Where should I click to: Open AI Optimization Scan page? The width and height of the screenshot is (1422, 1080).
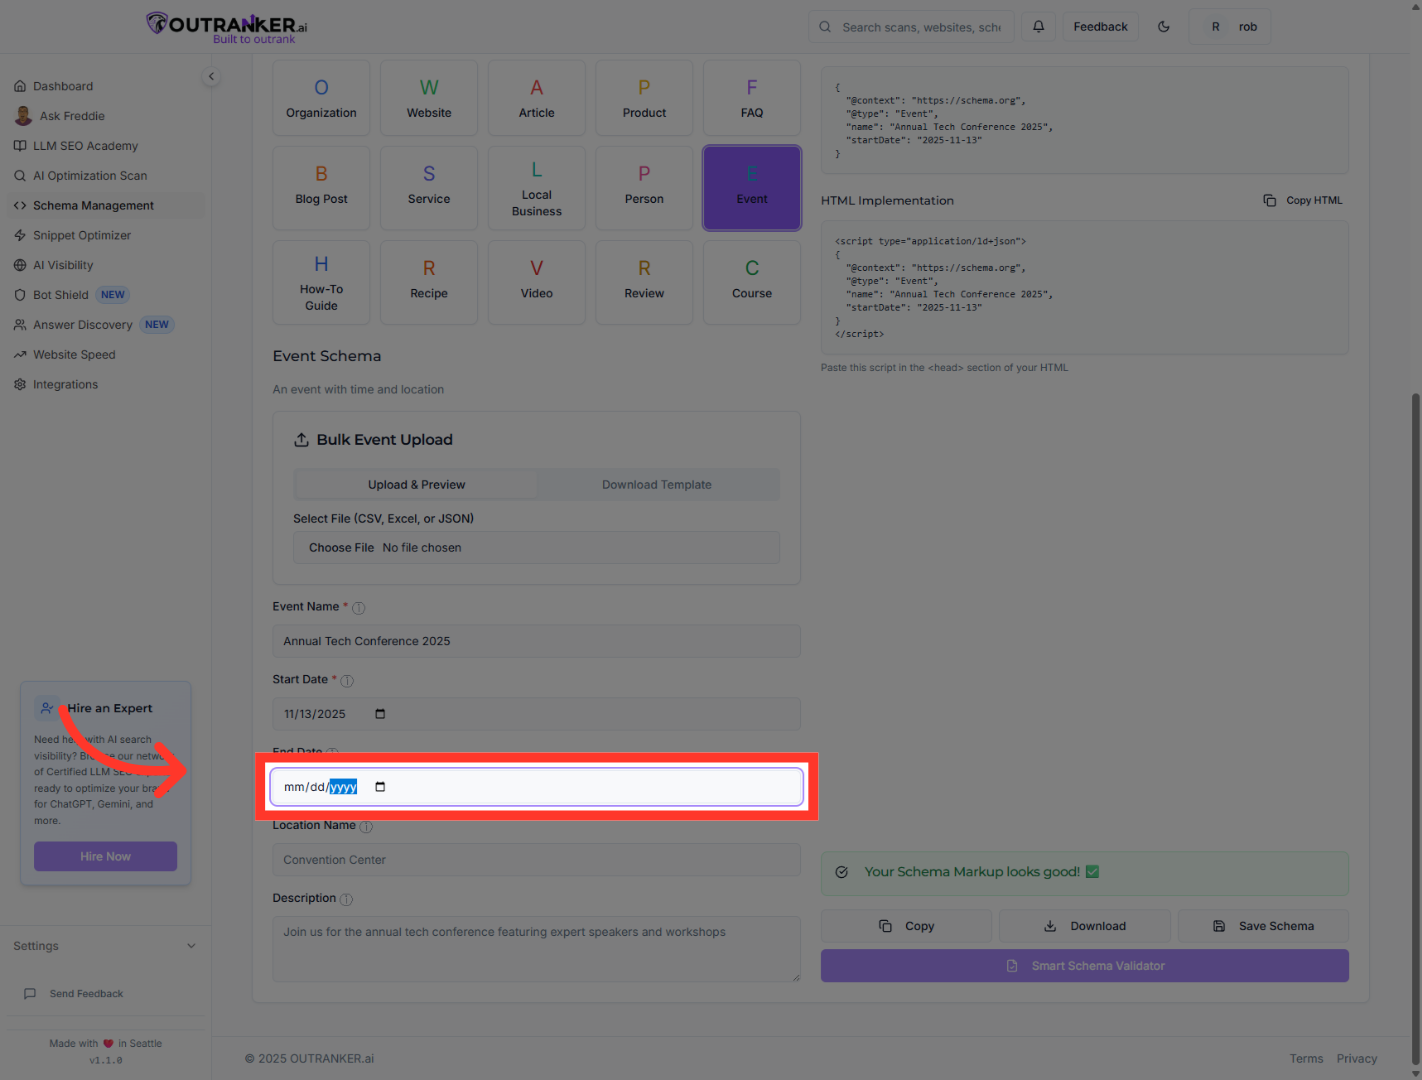(x=90, y=176)
